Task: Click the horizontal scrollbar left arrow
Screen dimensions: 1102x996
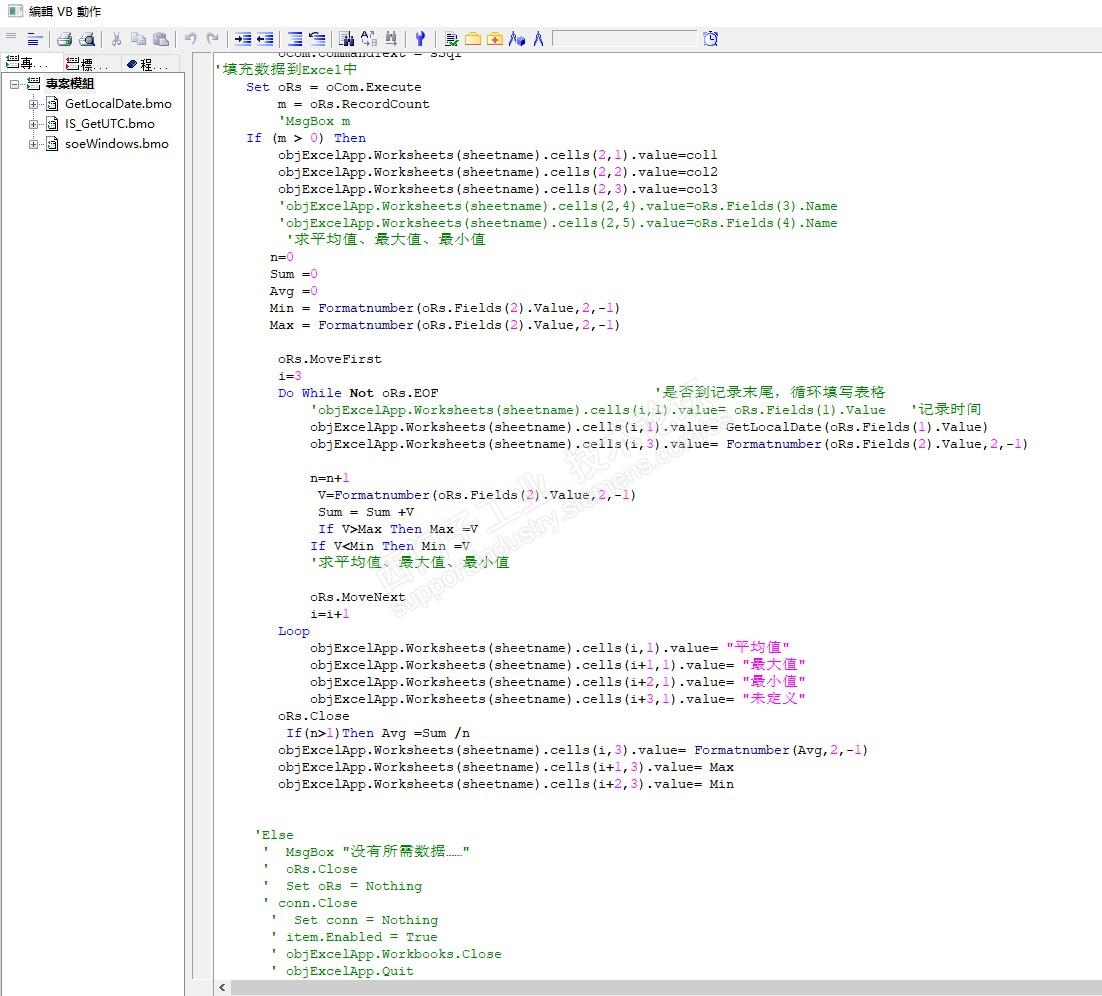Action: (221, 988)
